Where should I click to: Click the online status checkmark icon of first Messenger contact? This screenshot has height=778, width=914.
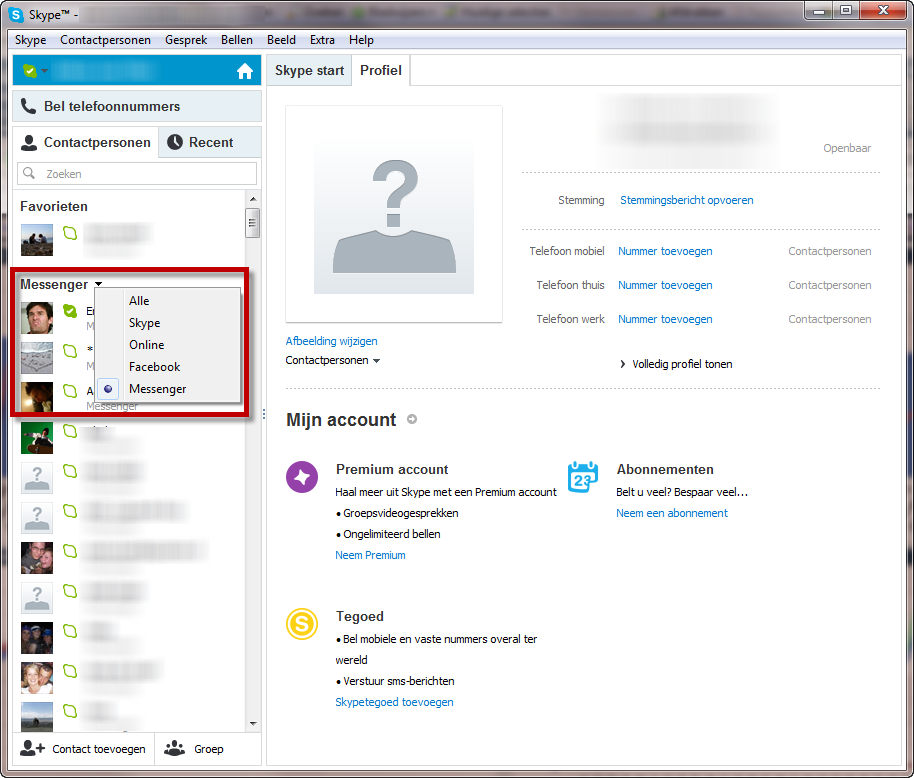(70, 311)
